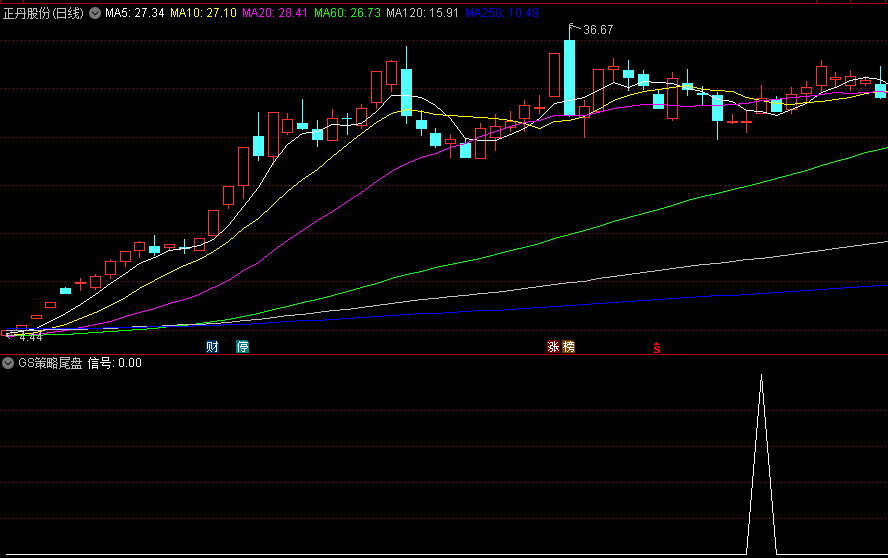Click the MA60: 26.73 label
Image resolution: width=888 pixels, height=558 pixels.
(347, 13)
